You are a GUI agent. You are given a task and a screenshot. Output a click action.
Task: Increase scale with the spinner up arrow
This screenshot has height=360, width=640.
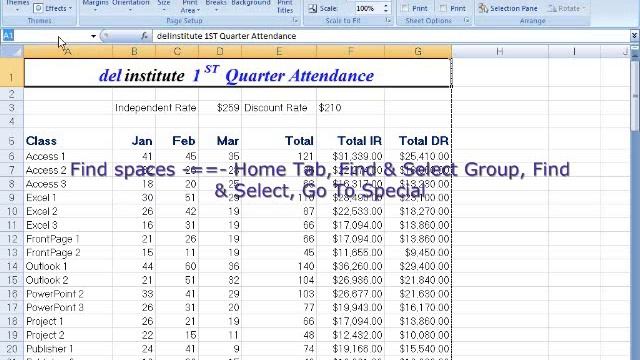tap(386, 6)
